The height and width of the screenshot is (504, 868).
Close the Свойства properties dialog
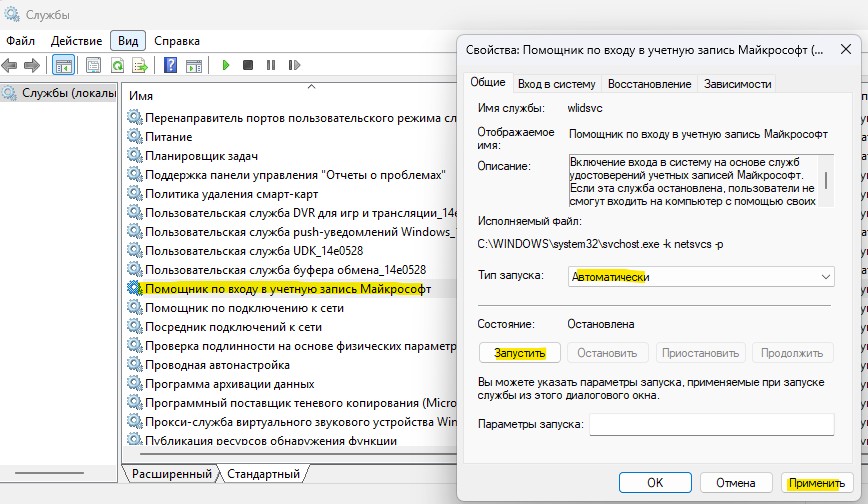pos(846,49)
